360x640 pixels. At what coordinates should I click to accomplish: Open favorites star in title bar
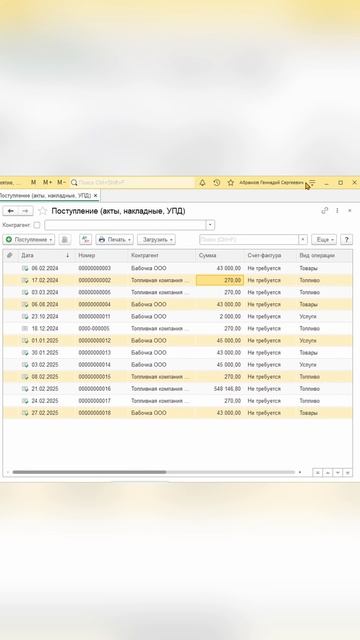231,183
